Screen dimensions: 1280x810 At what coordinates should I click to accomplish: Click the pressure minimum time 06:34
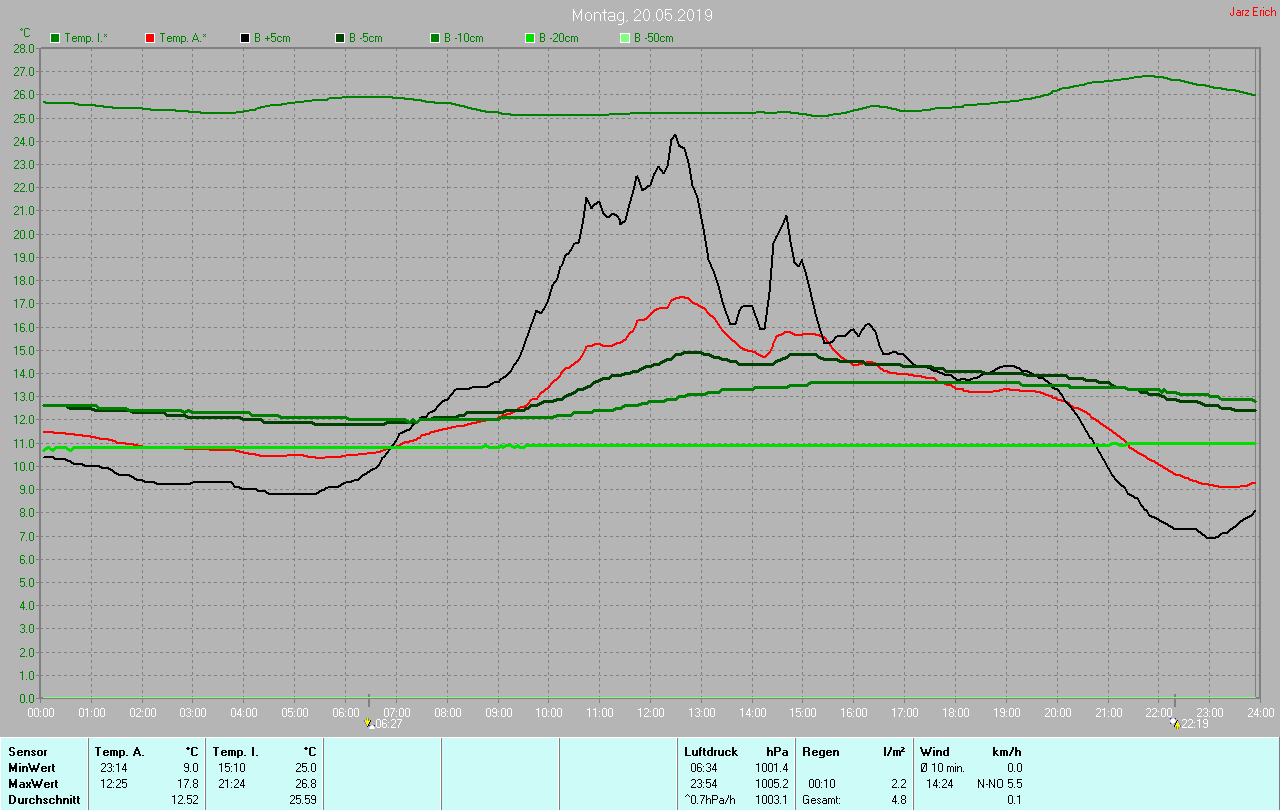(704, 767)
